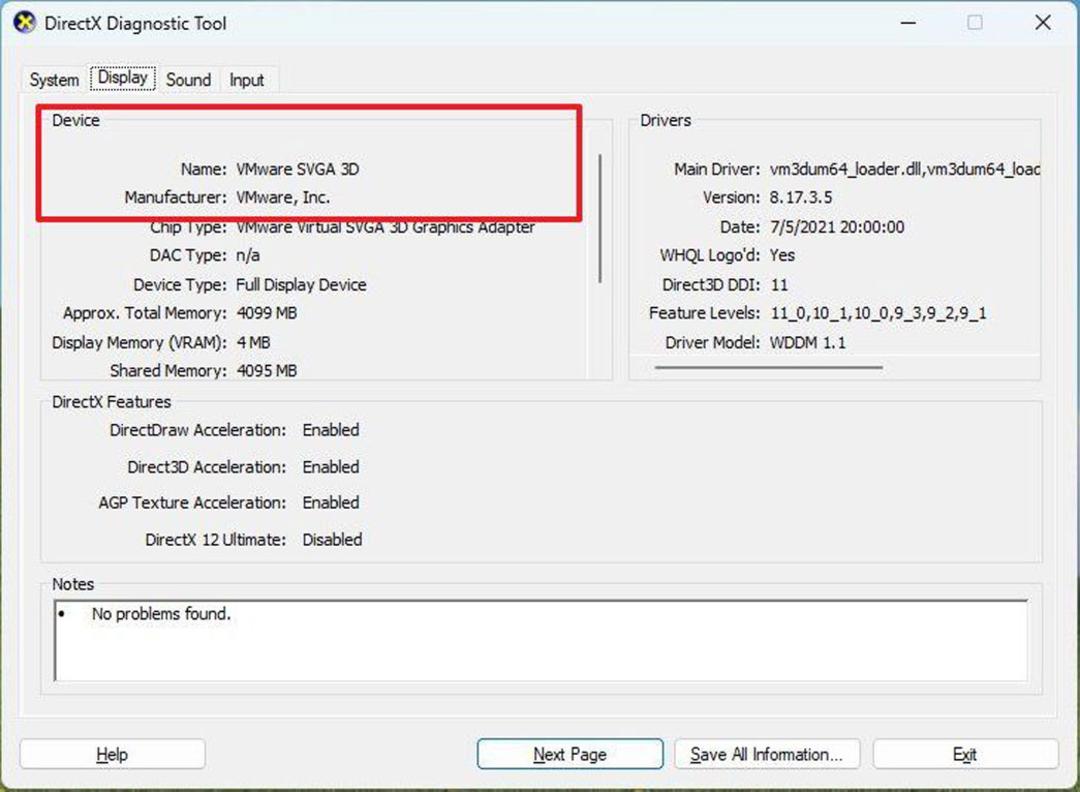Open the System tab

coord(54,80)
